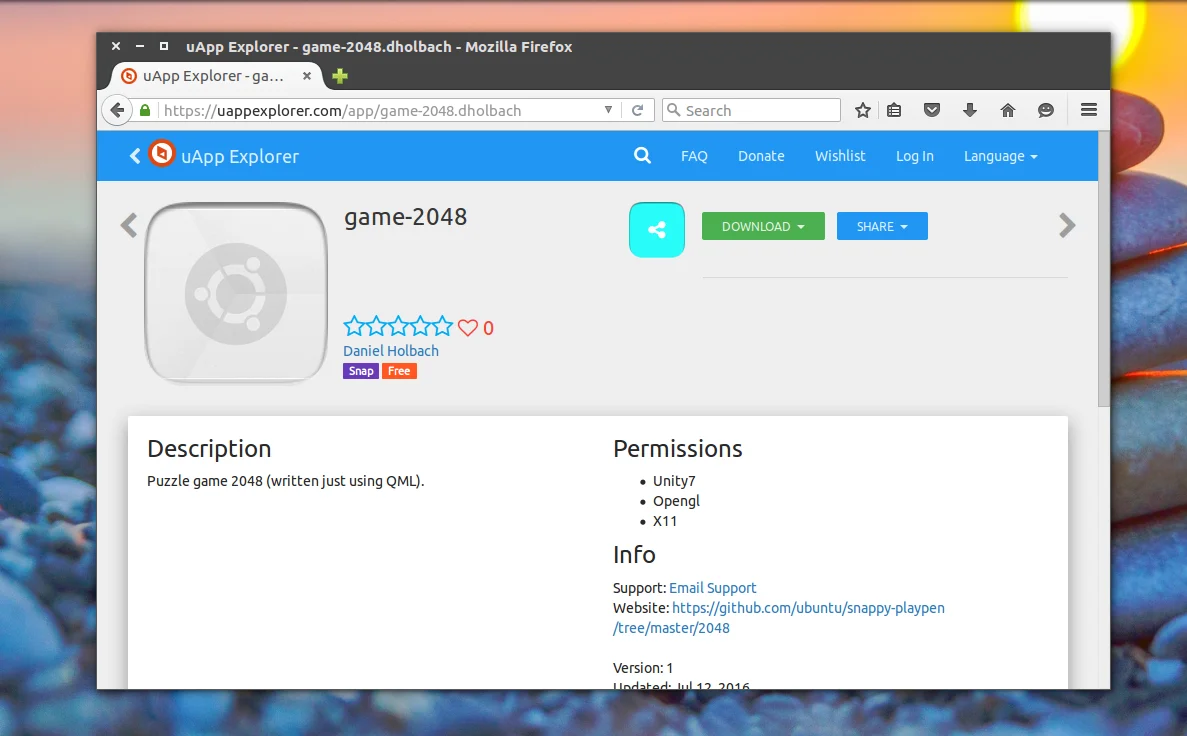Image resolution: width=1187 pixels, height=736 pixels.
Task: Click the Permissions heading
Action: pyautogui.click(x=678, y=448)
